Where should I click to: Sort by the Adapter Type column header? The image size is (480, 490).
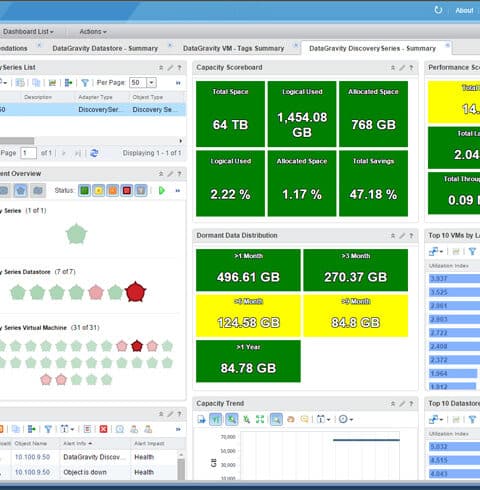pyautogui.click(x=95, y=97)
